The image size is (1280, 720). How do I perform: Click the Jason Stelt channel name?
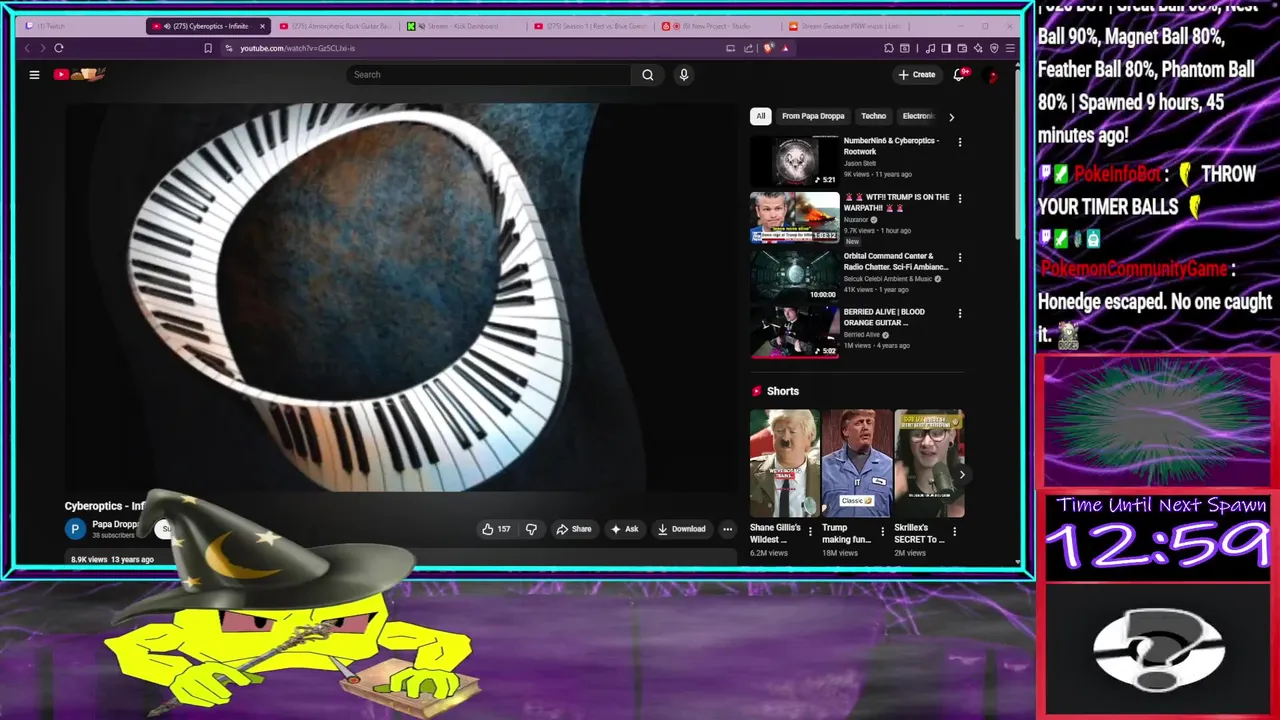860,163
